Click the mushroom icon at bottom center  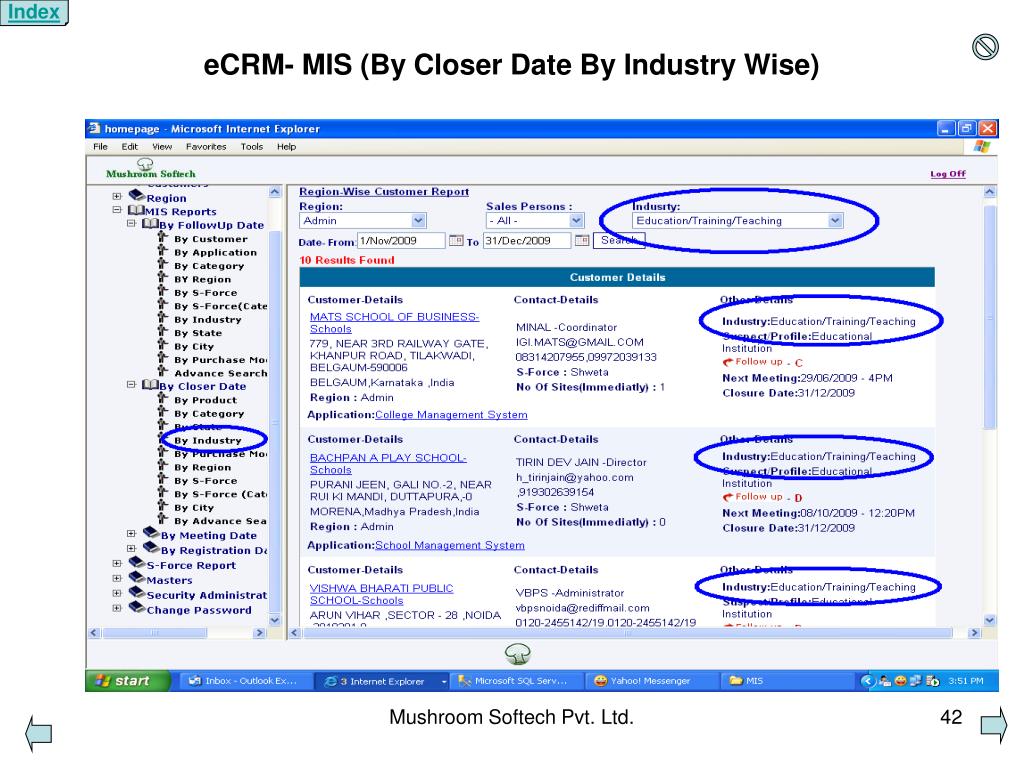[517, 654]
